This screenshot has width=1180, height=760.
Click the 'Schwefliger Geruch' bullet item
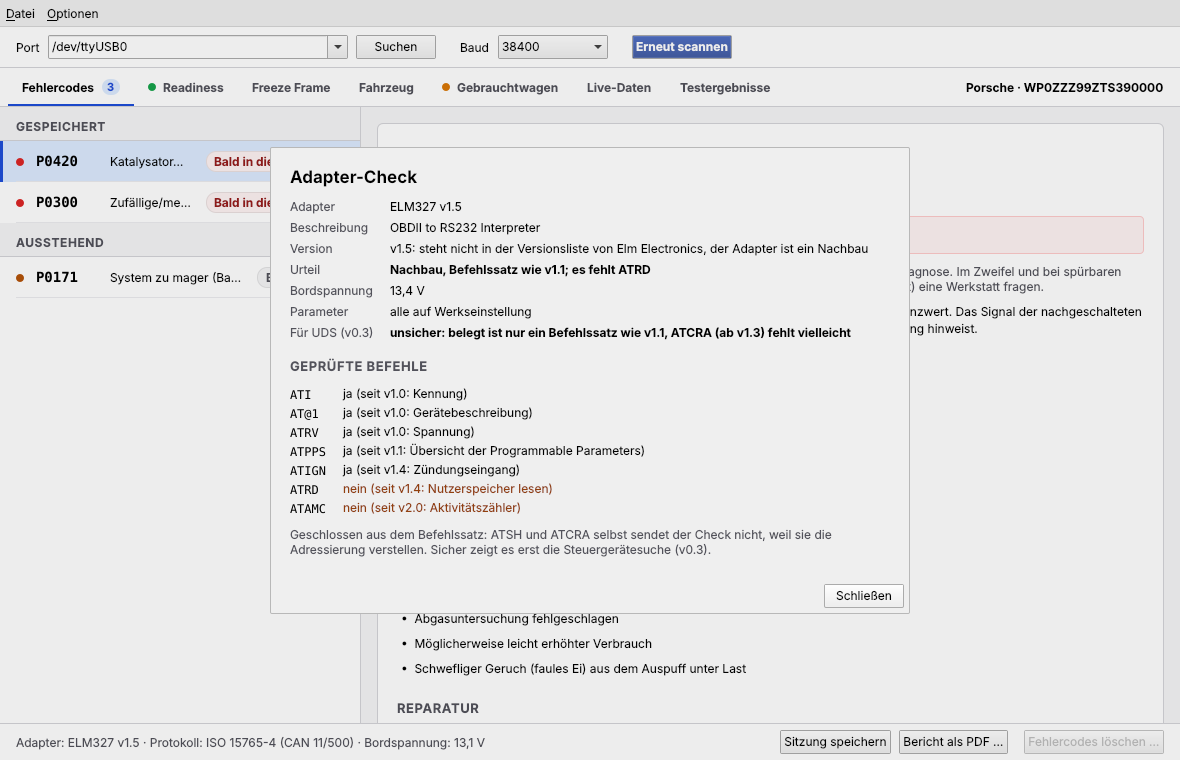coord(580,668)
